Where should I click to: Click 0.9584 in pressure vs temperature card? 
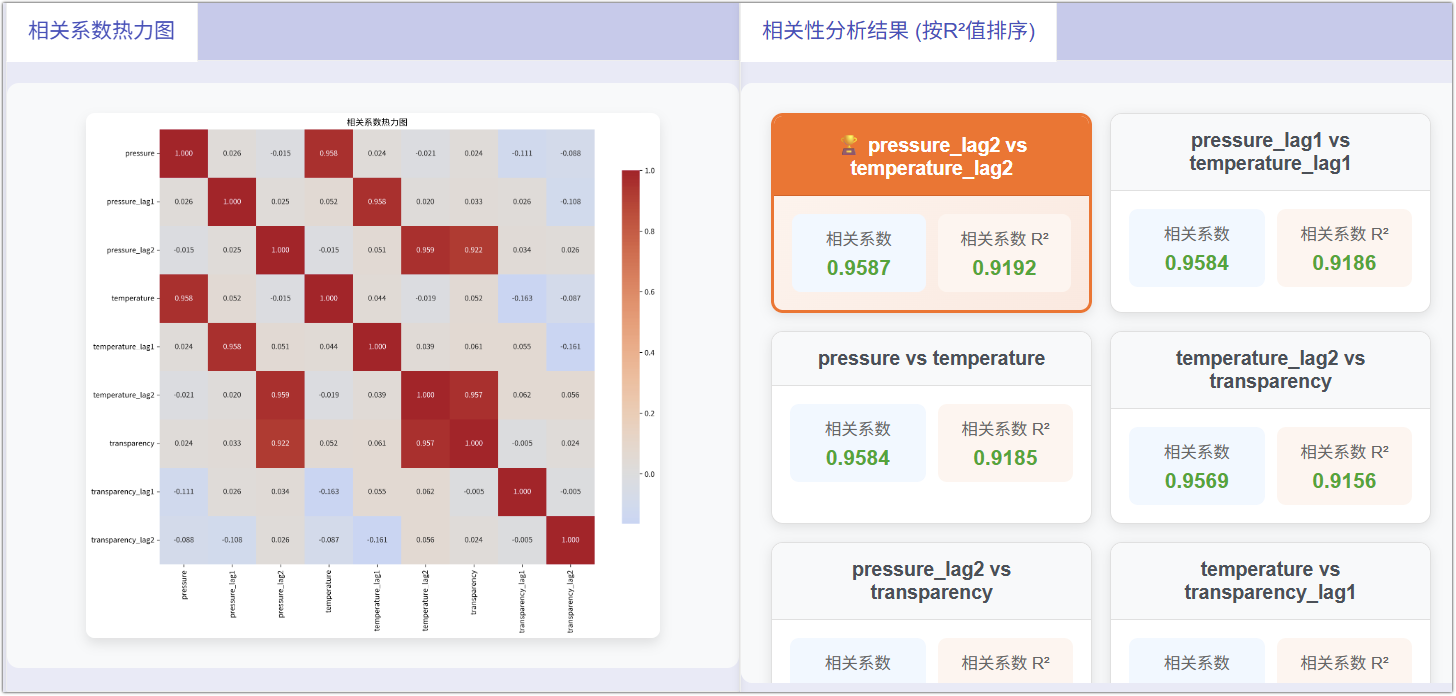click(857, 458)
